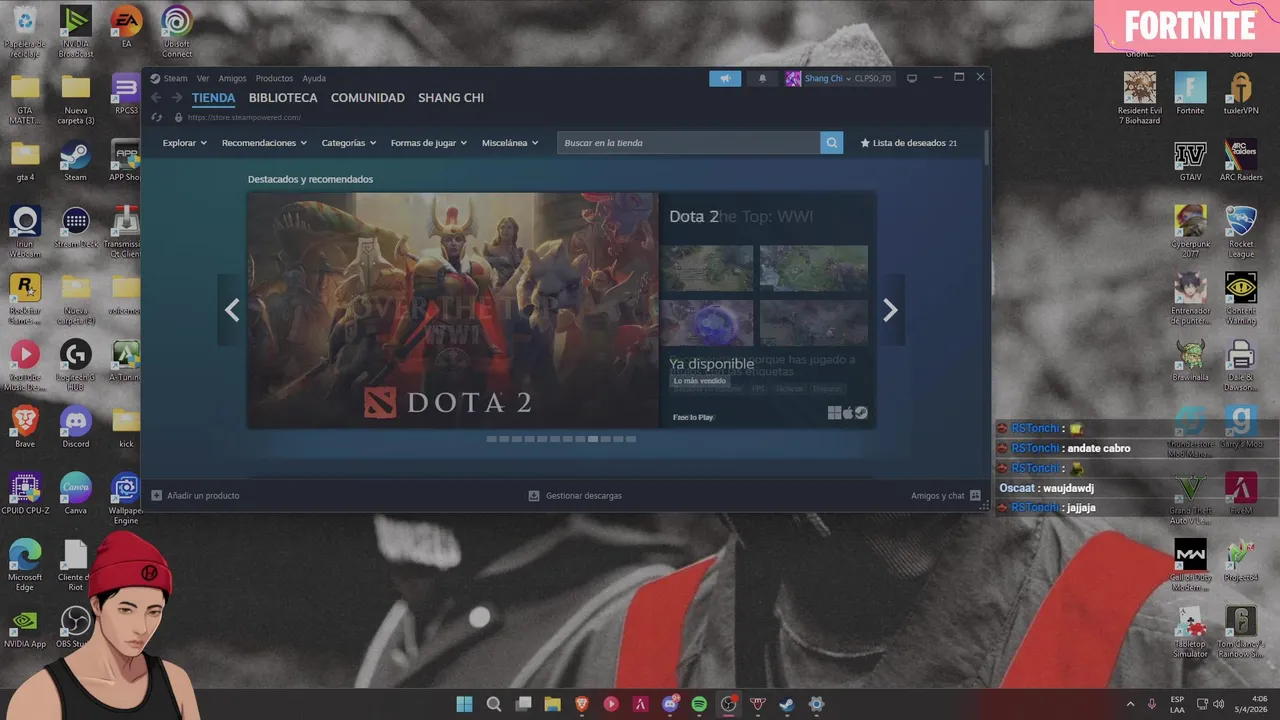Viewport: 1280px width, 720px height.
Task: Select the Brave desktop shortcut
Action: coord(25,427)
